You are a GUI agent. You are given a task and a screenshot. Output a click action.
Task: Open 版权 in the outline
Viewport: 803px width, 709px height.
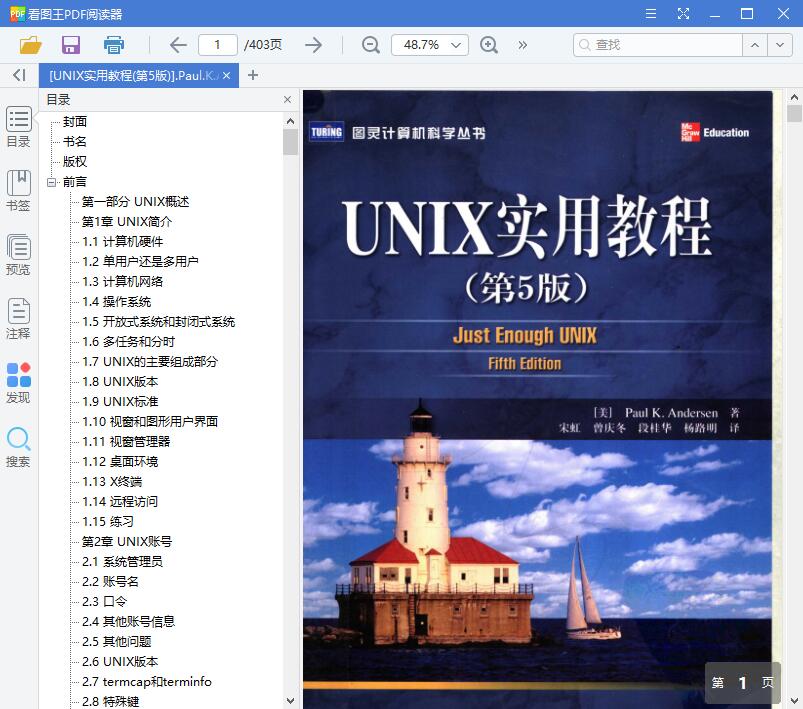point(75,161)
